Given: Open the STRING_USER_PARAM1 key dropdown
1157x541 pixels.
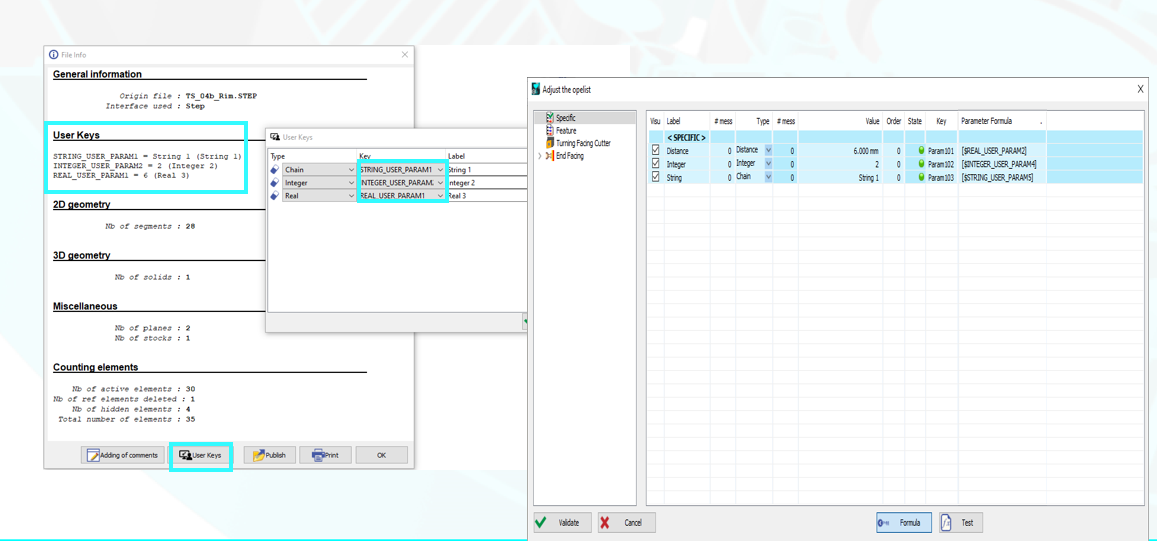Looking at the screenshot, I should pyautogui.click(x=440, y=170).
